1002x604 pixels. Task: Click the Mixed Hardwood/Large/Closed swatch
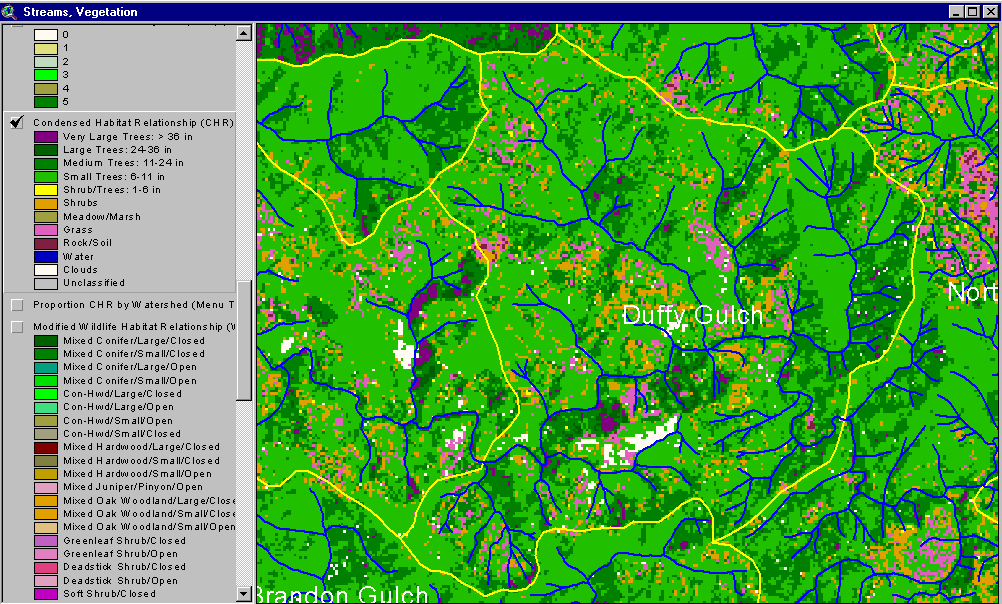tap(46, 447)
